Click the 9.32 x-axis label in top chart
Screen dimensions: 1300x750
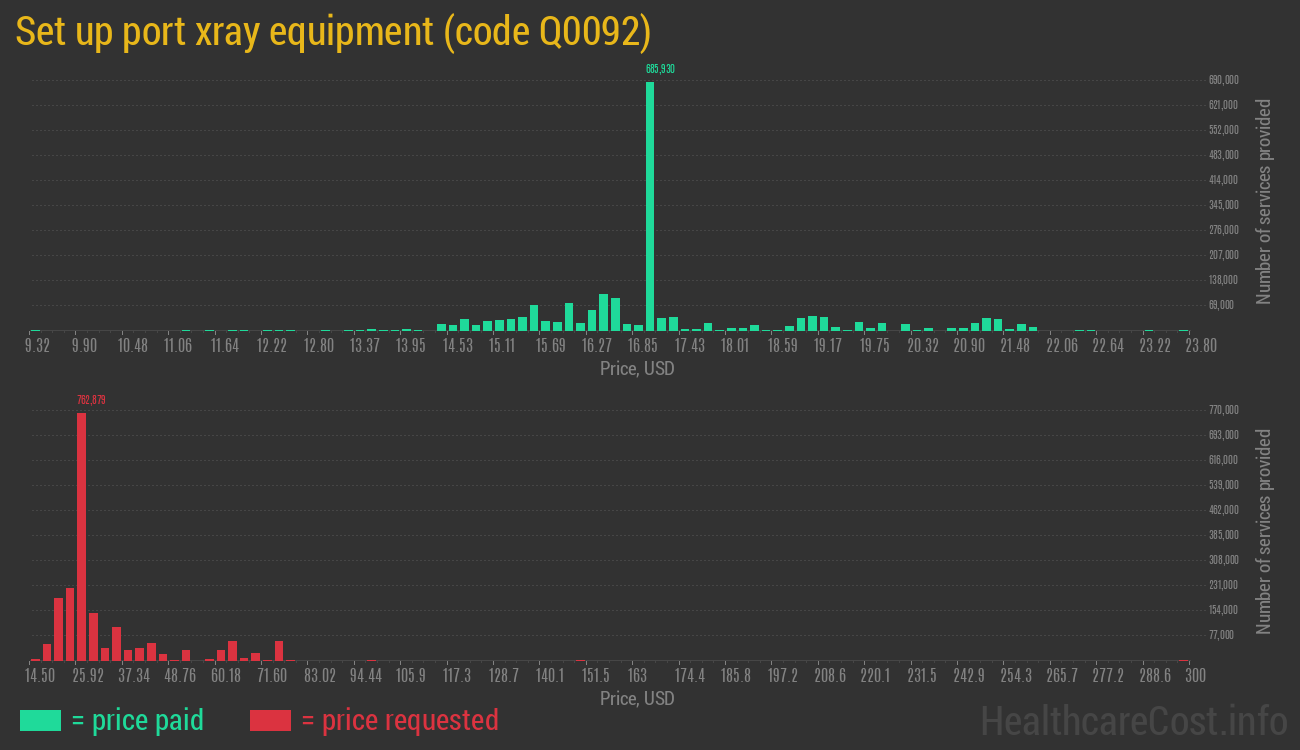click(x=37, y=346)
